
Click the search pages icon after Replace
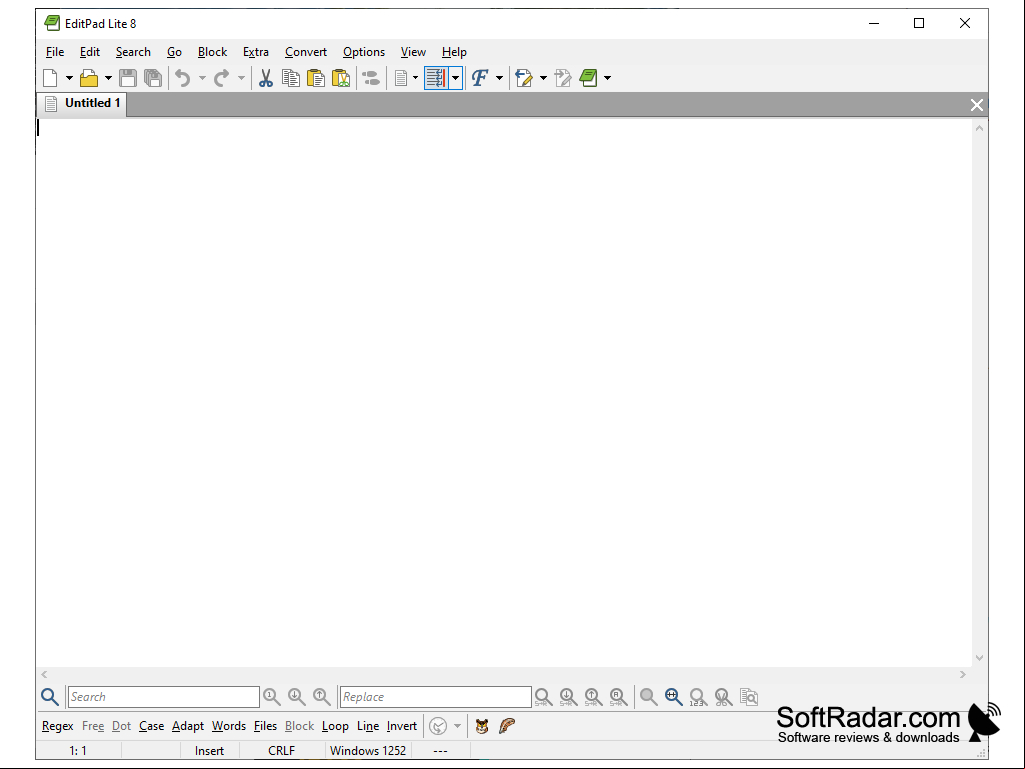click(748, 697)
